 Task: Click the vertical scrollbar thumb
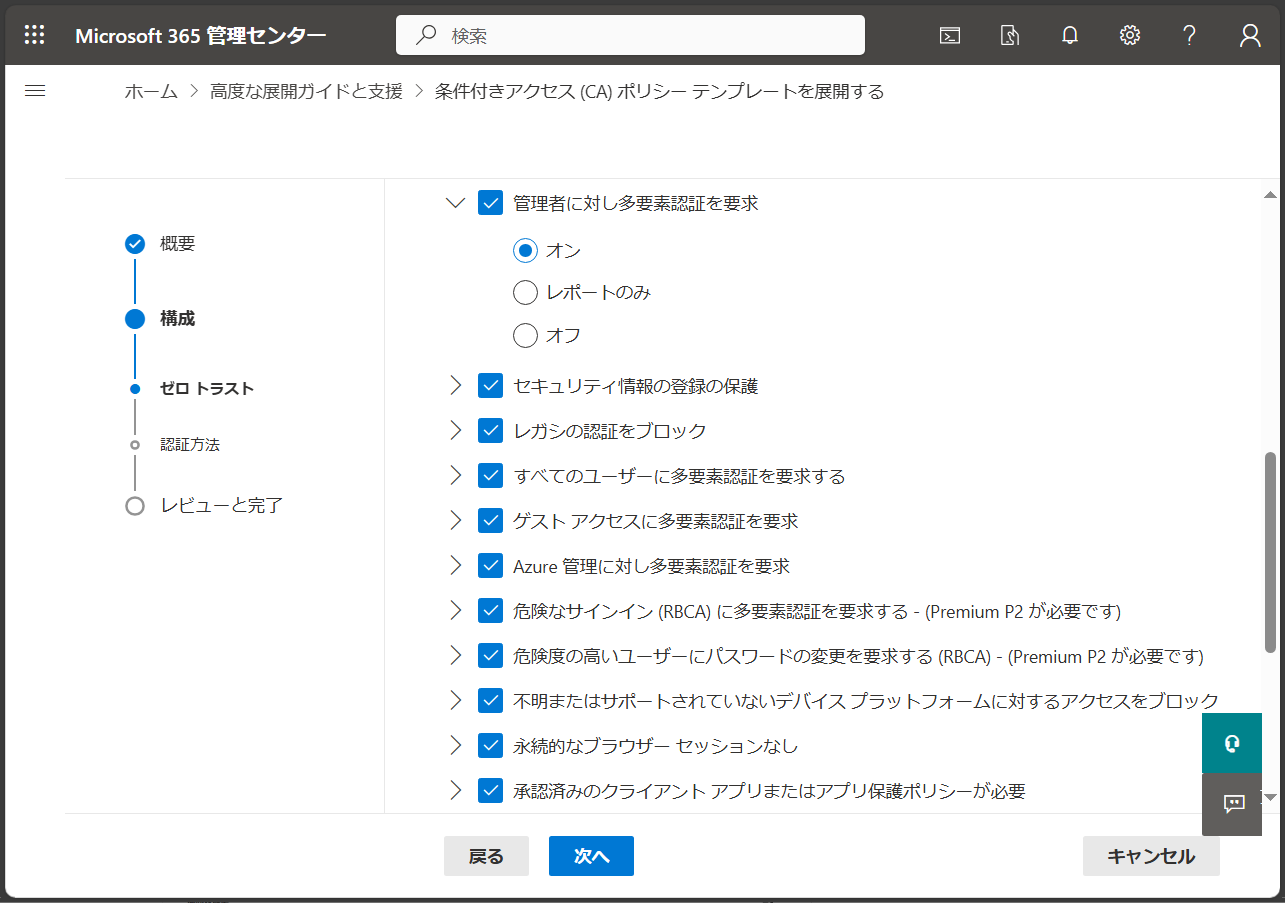(1271, 552)
